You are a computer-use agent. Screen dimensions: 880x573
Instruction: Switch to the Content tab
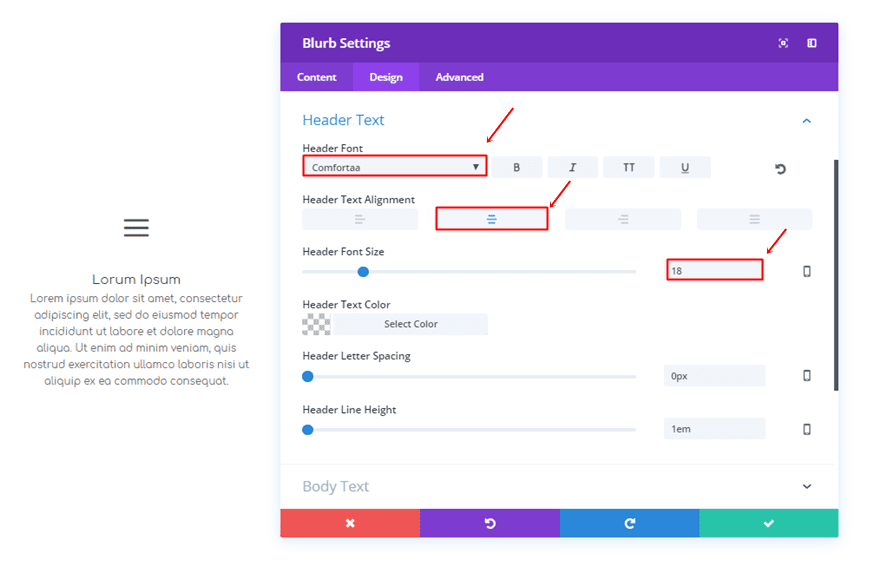pyautogui.click(x=316, y=77)
